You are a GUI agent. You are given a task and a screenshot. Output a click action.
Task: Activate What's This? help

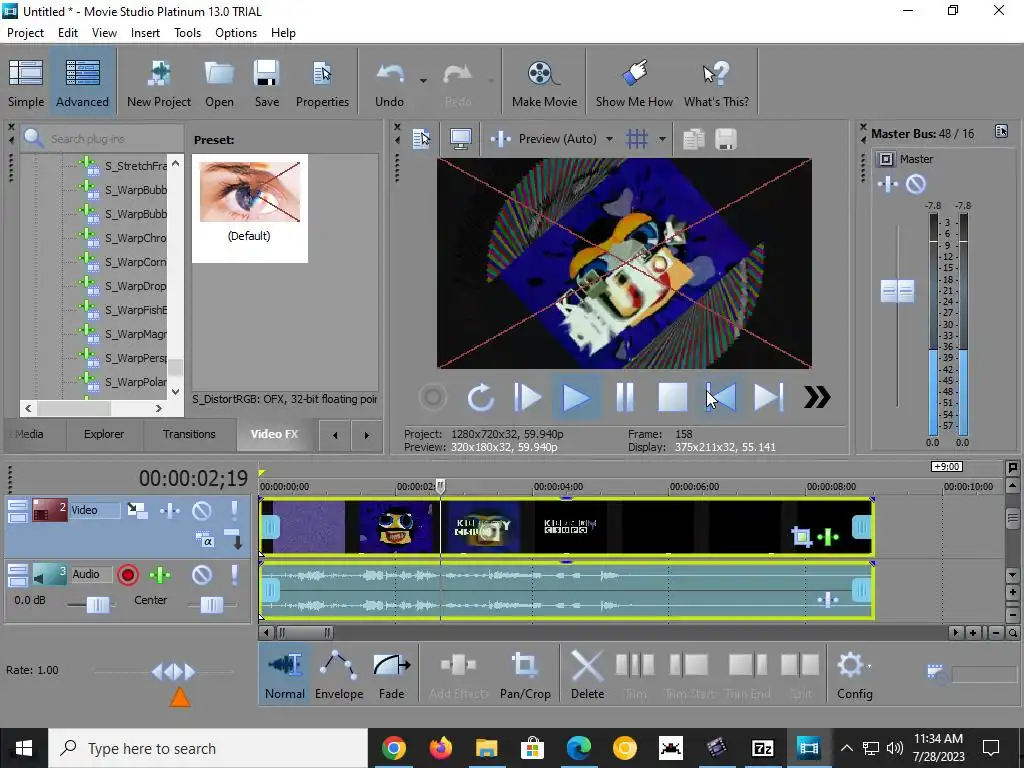click(x=716, y=82)
